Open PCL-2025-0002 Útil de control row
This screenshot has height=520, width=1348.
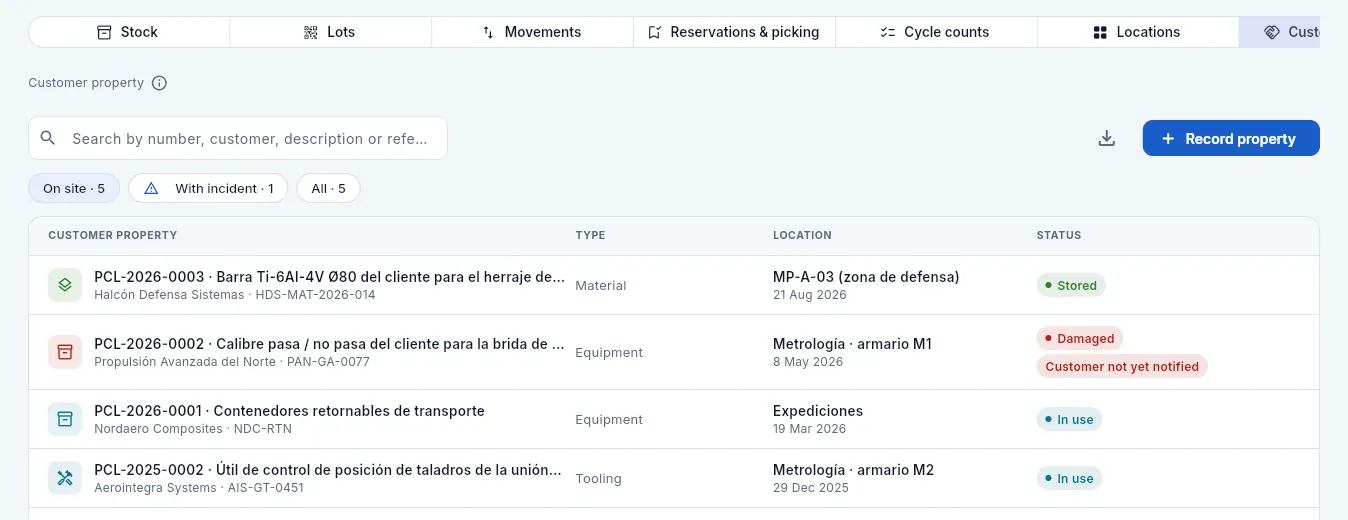tap(674, 478)
